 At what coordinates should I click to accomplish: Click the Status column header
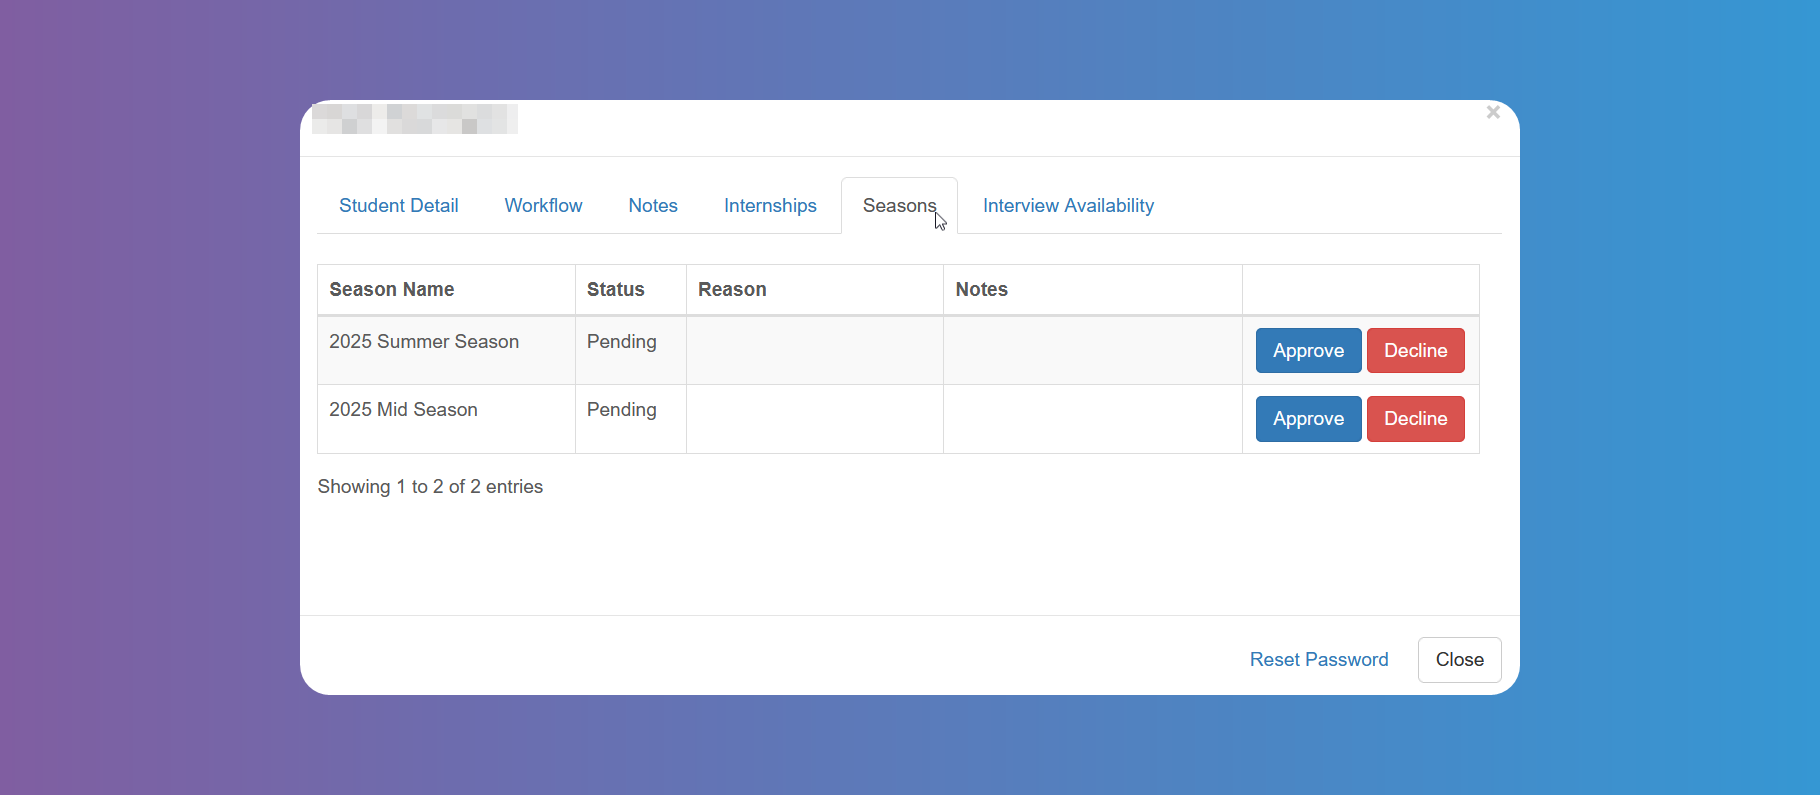tap(616, 290)
